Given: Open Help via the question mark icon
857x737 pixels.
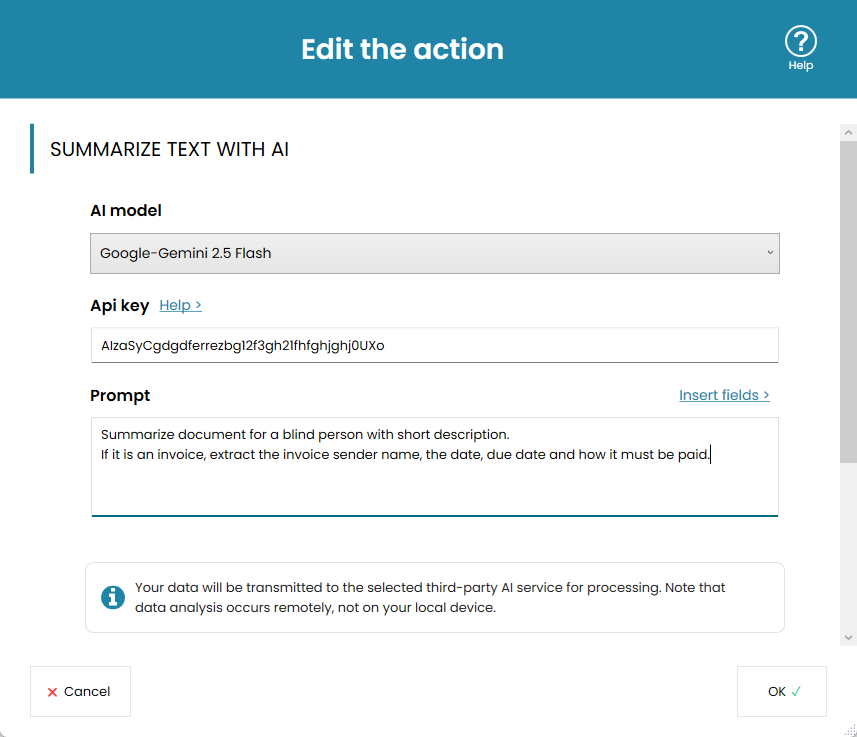Looking at the screenshot, I should click(800, 38).
